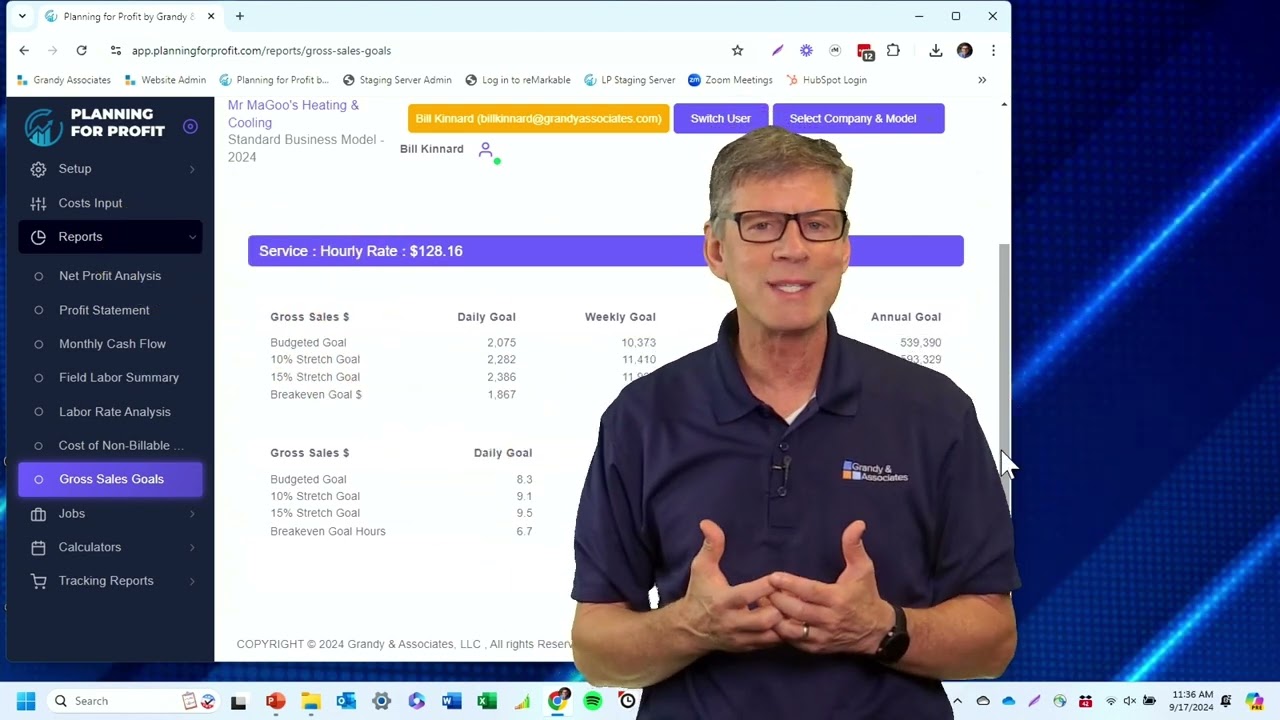Expand the Jobs submenu arrow
Screen dimensions: 1280x720
(x=192, y=514)
